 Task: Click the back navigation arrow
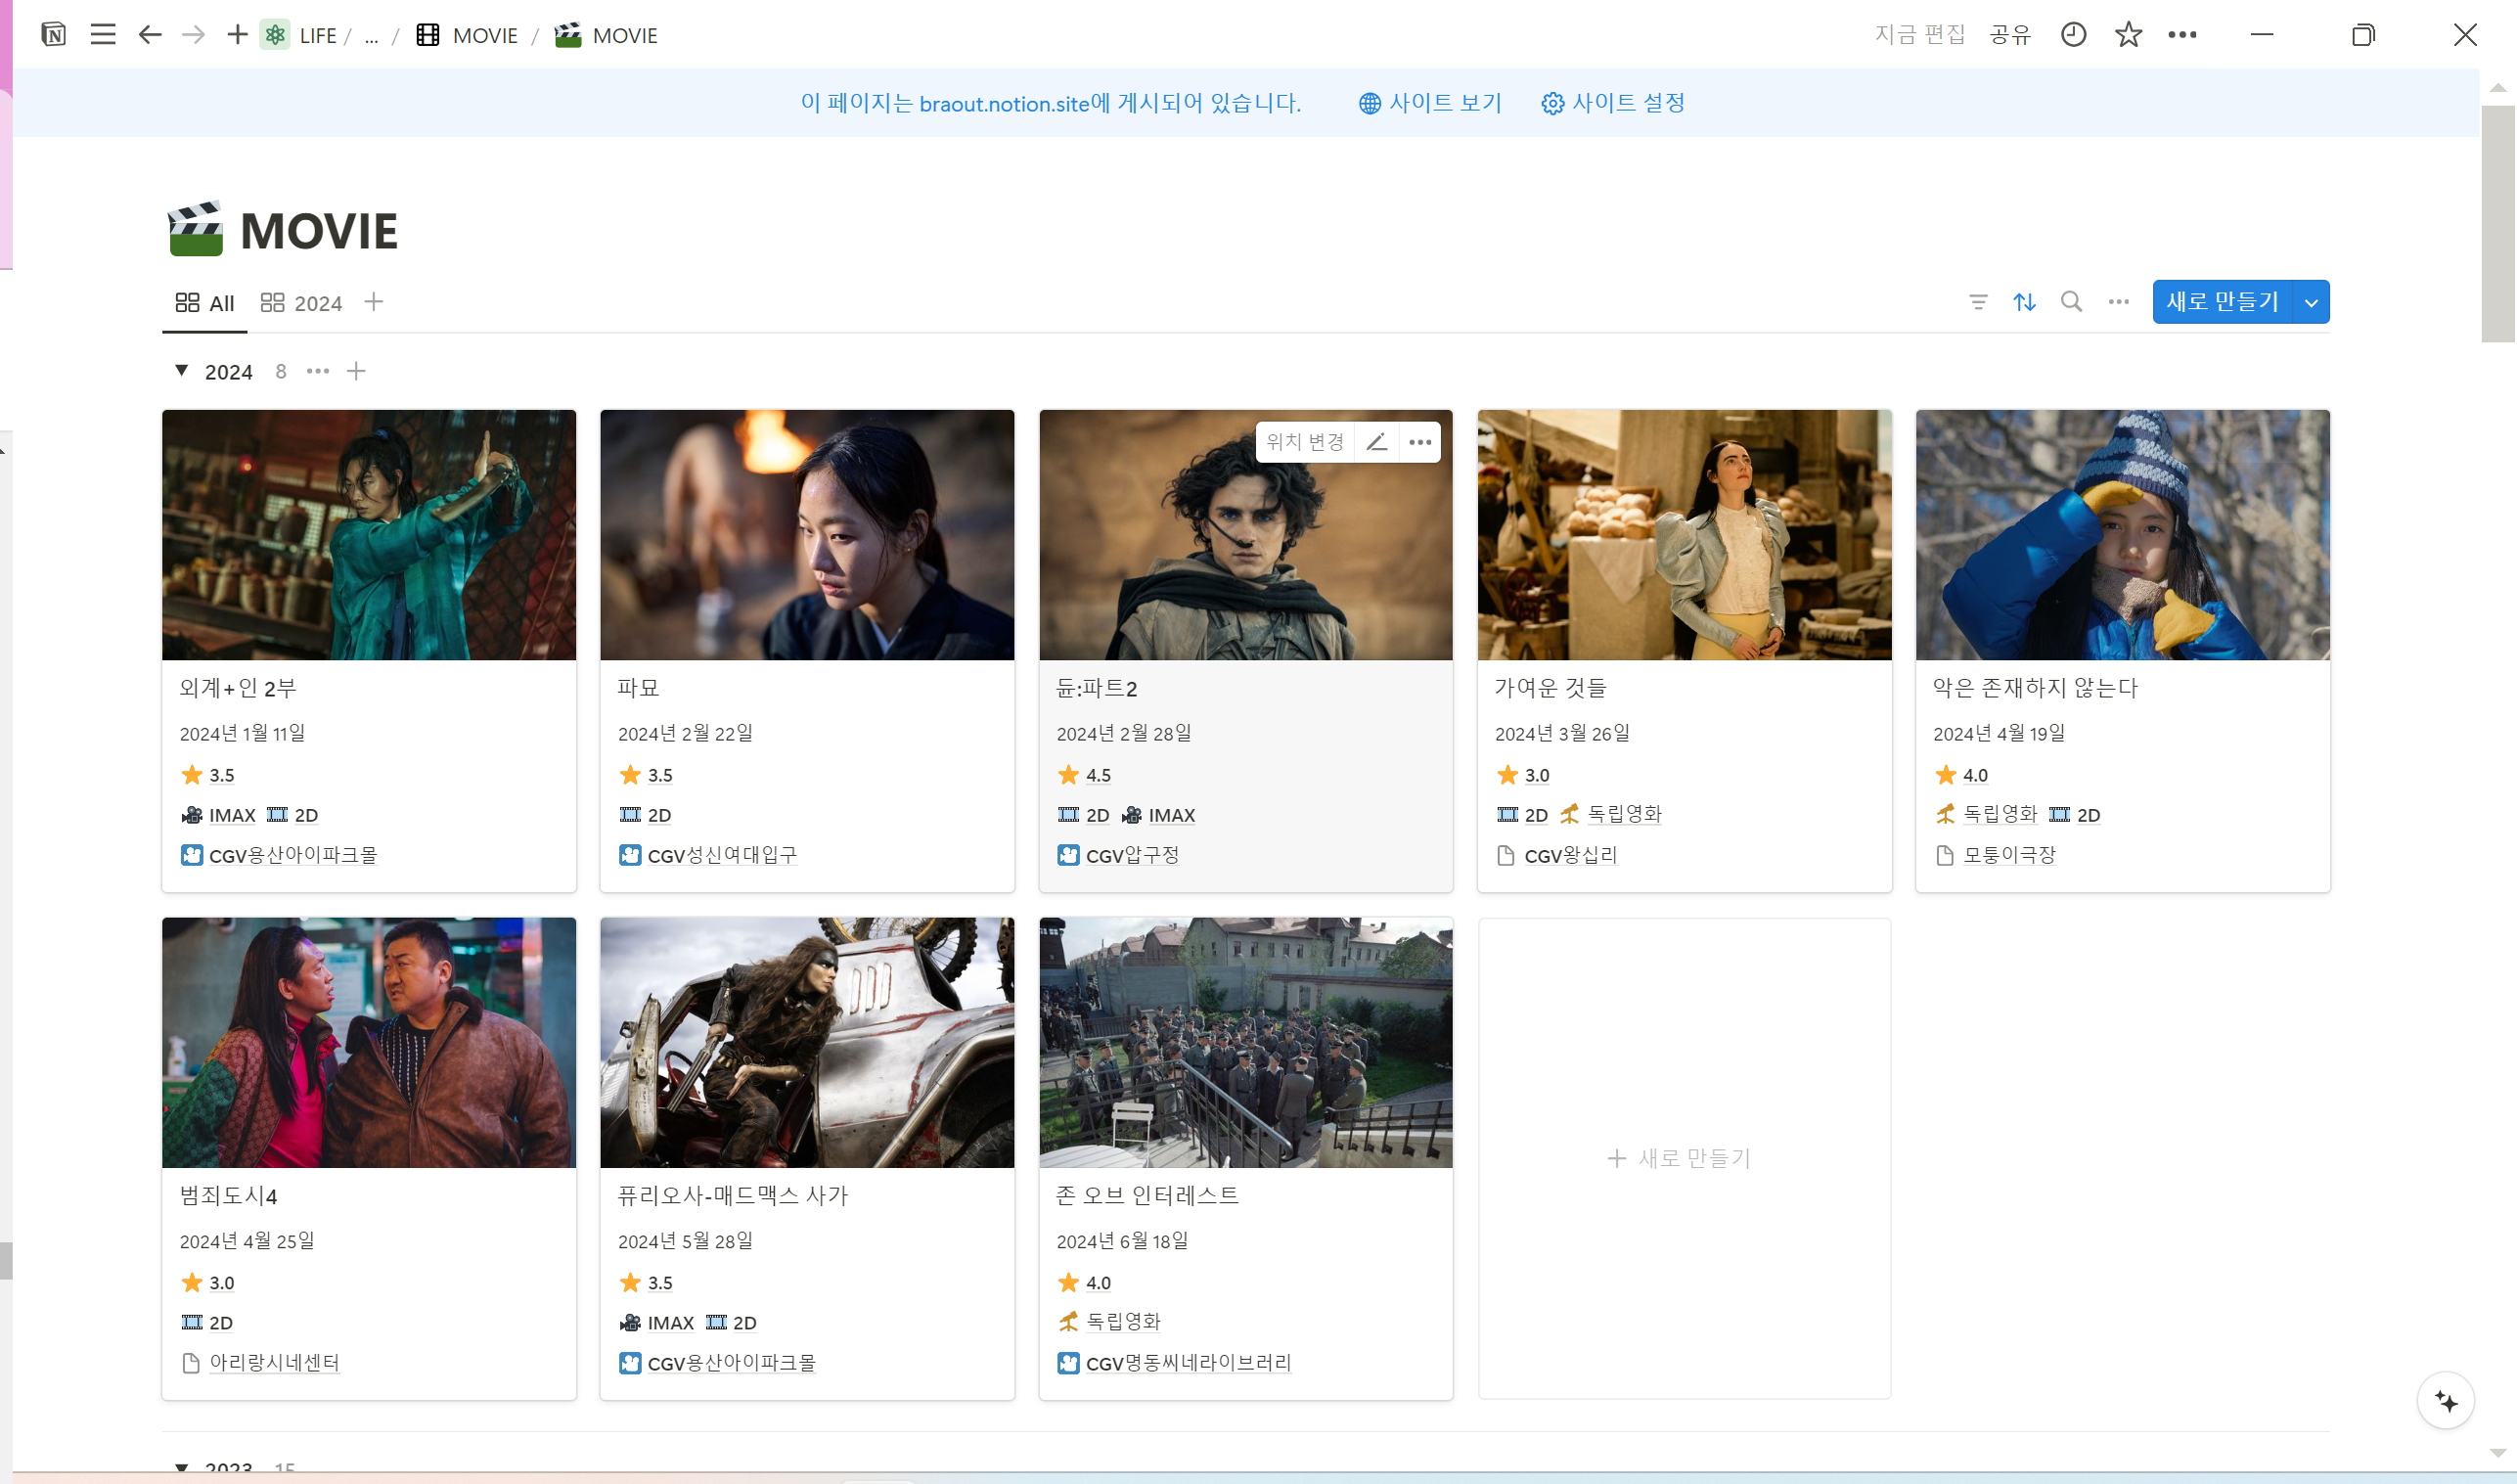click(150, 35)
